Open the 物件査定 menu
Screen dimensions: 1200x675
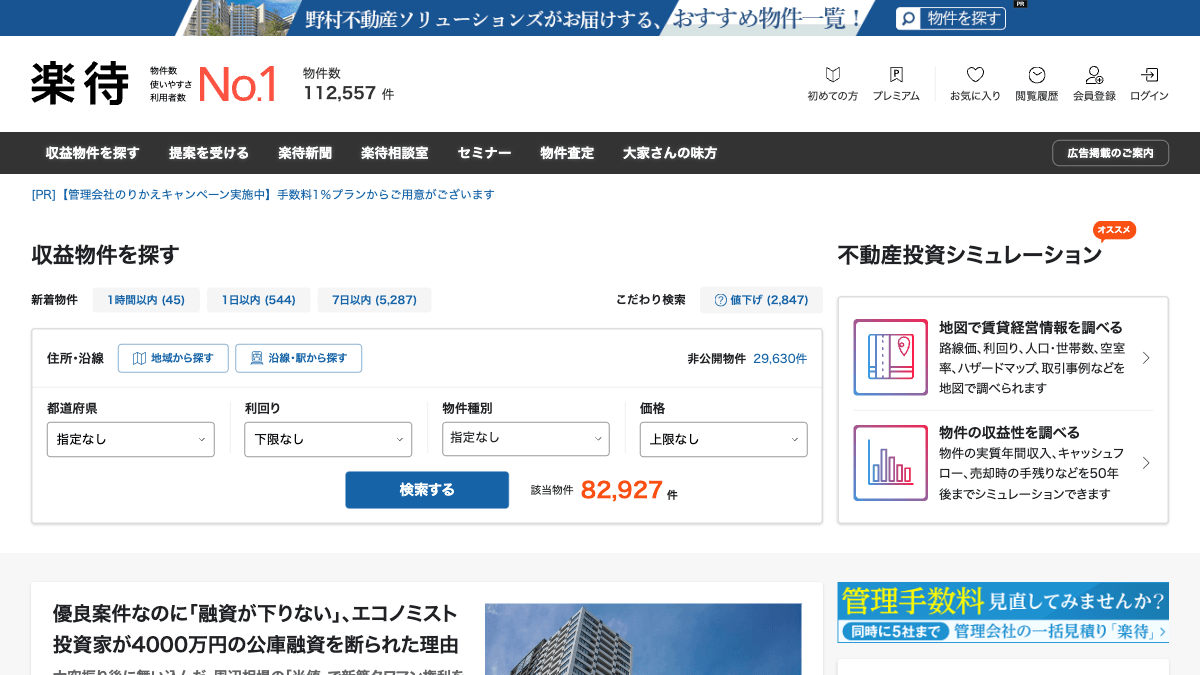pyautogui.click(x=567, y=153)
